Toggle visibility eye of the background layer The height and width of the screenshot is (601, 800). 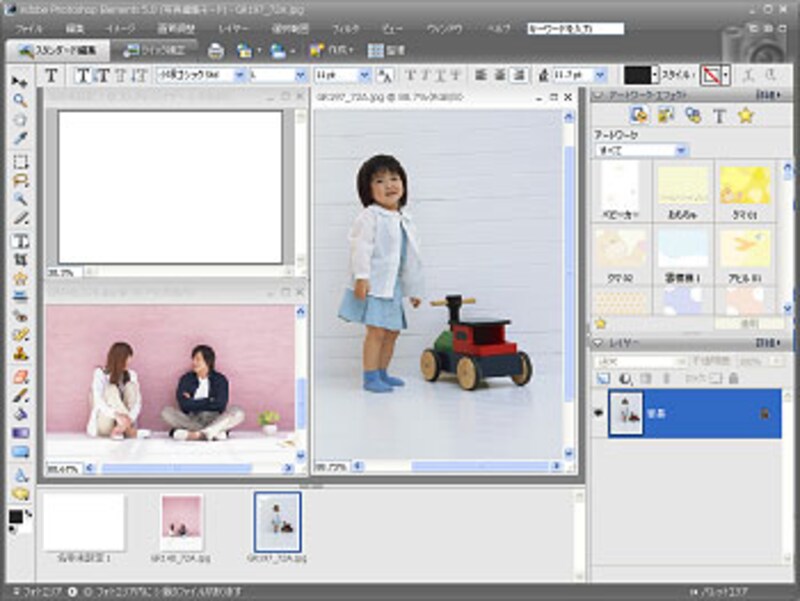coord(599,412)
